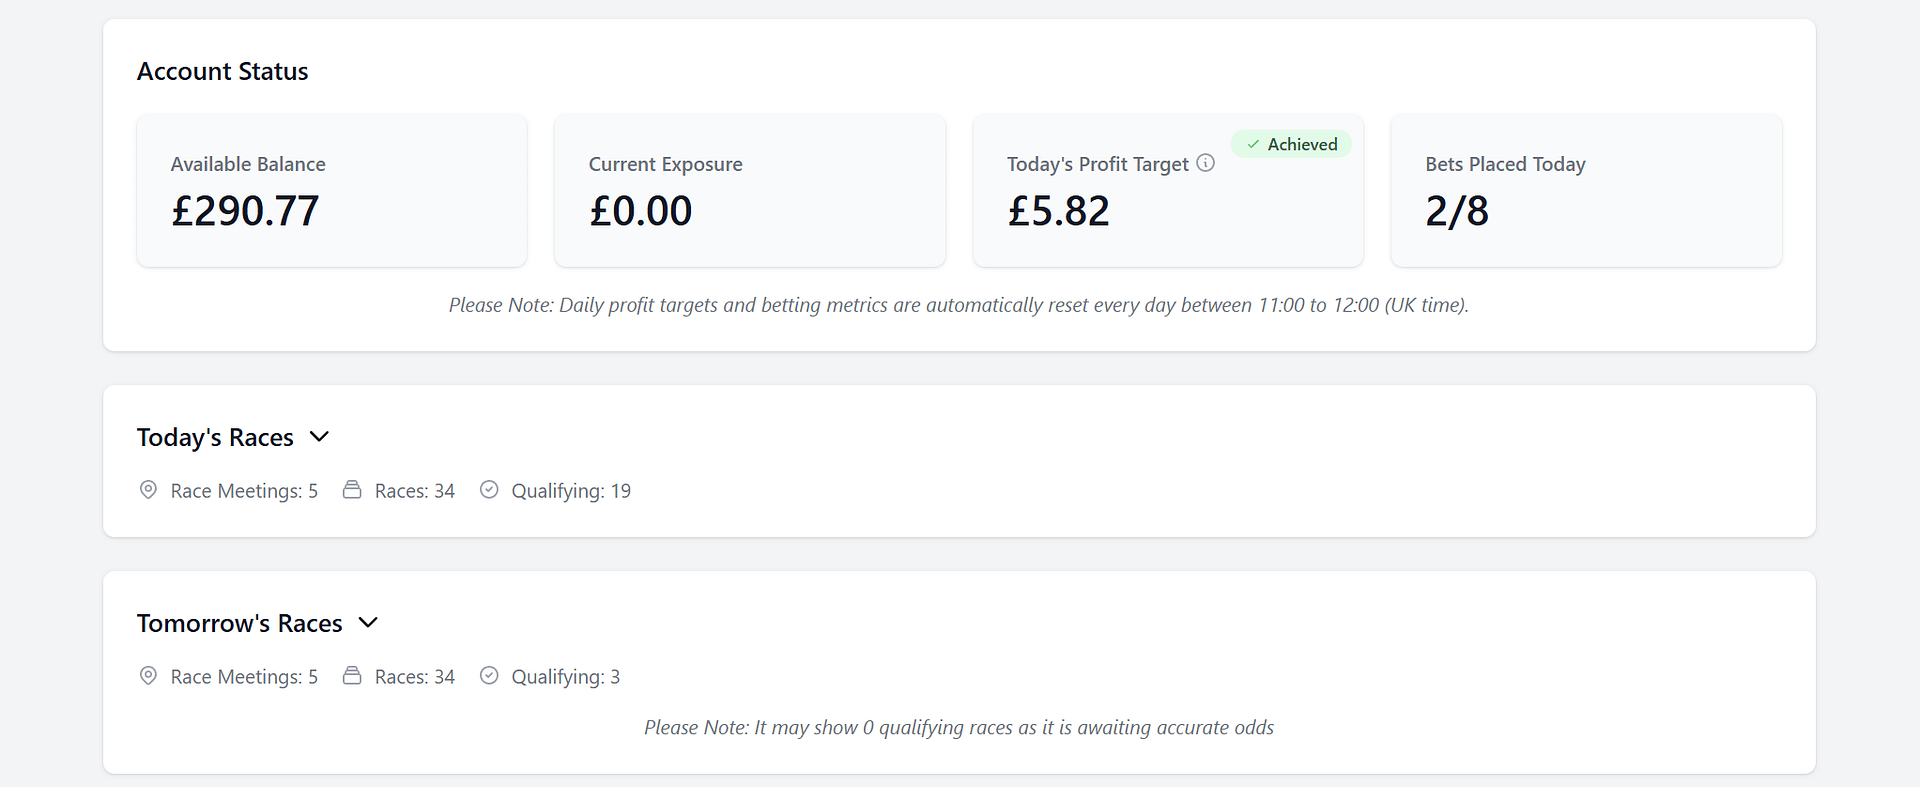Click the green checkmark in Achieved badge
The width and height of the screenshot is (1920, 787).
(x=1253, y=144)
